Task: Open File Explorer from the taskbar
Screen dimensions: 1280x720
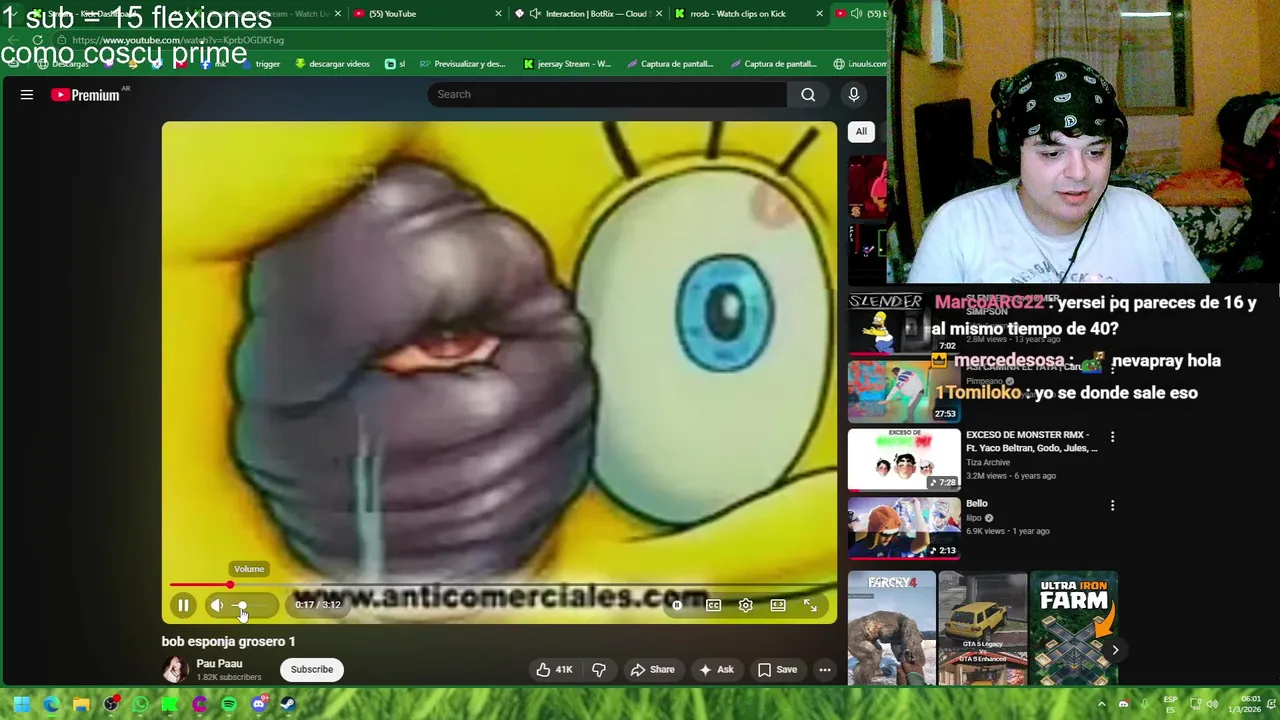Action: [81, 704]
